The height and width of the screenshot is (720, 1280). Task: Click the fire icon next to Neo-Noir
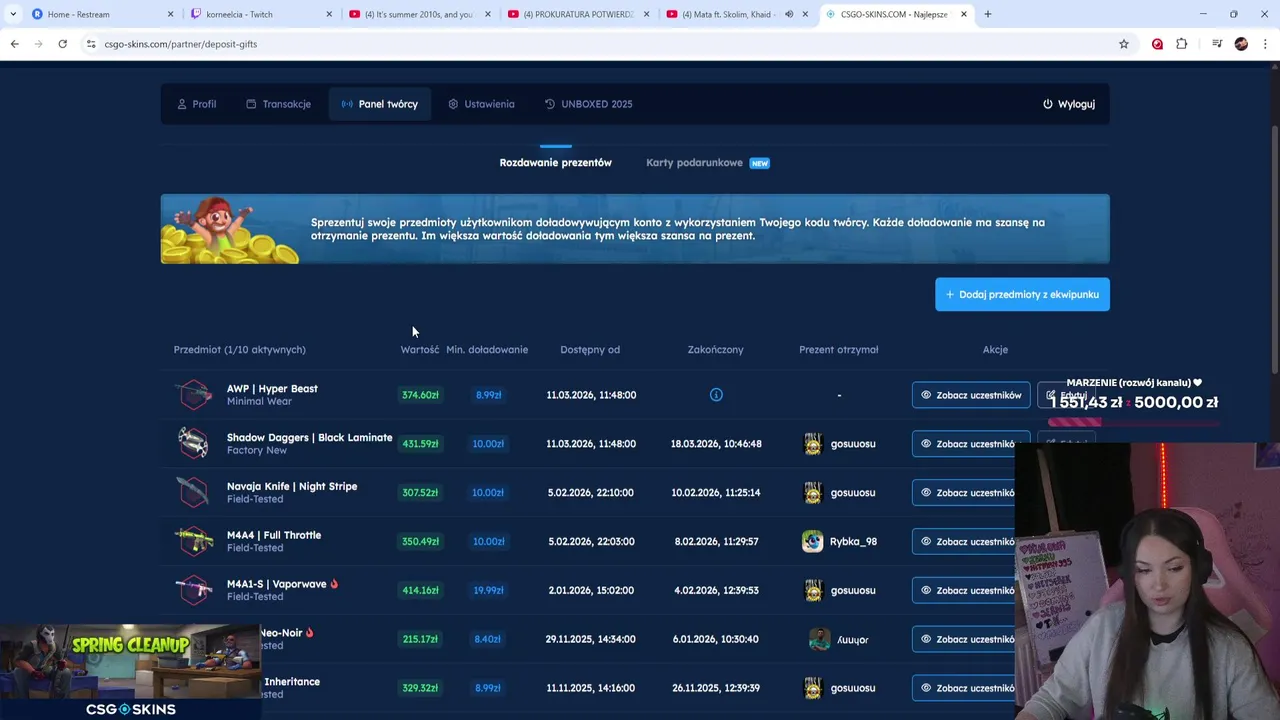point(310,633)
